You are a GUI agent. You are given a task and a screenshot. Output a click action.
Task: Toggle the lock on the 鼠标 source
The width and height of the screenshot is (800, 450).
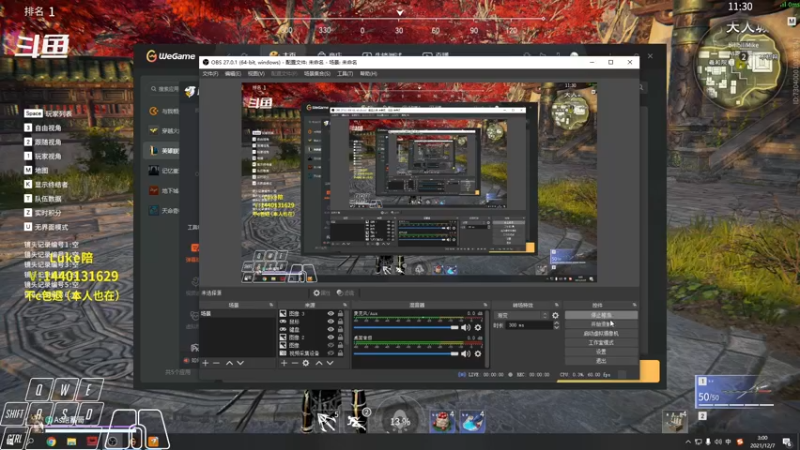pyautogui.click(x=340, y=321)
